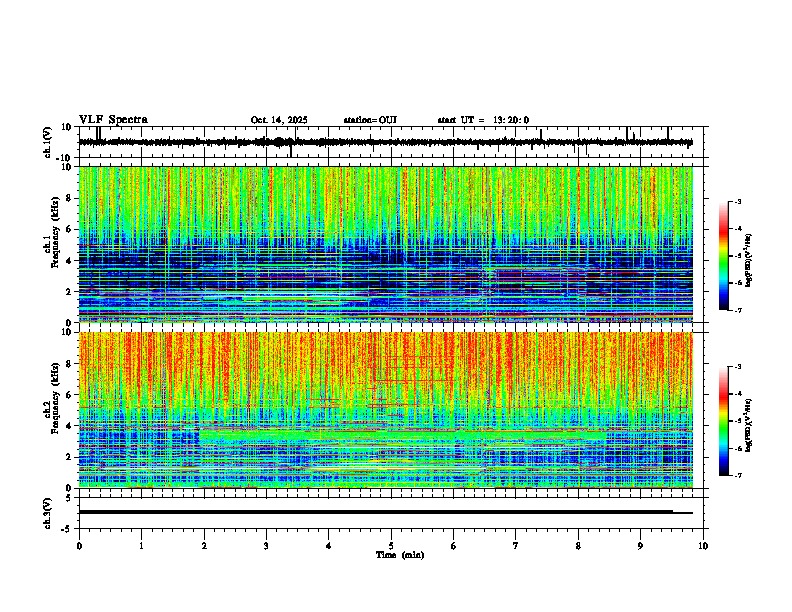792x612 pixels.
Task: Click the "-3" label on ch.2 colorbar
Action: 738,367
